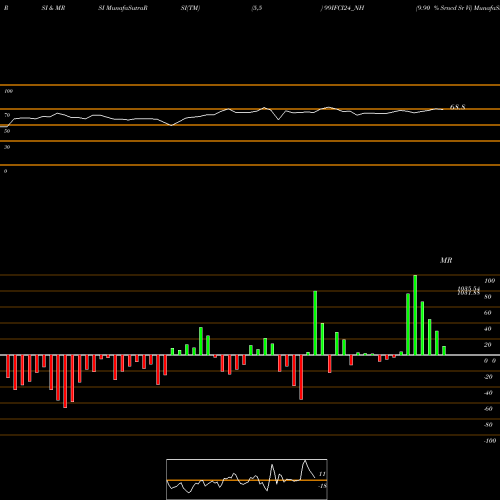The image size is (500, 500).
Task: Click the longest red MR histogram bar
Action: click(x=65, y=381)
